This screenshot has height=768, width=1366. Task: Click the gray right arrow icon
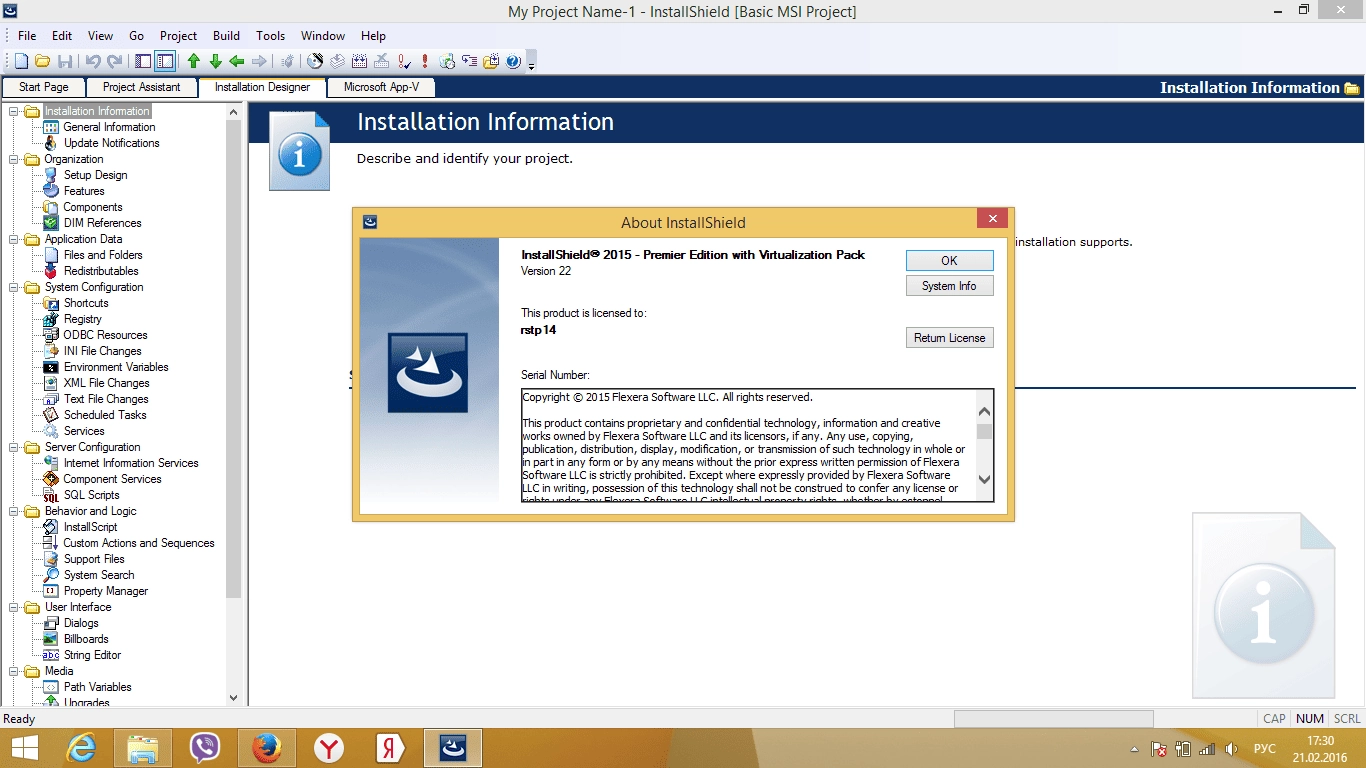click(259, 61)
